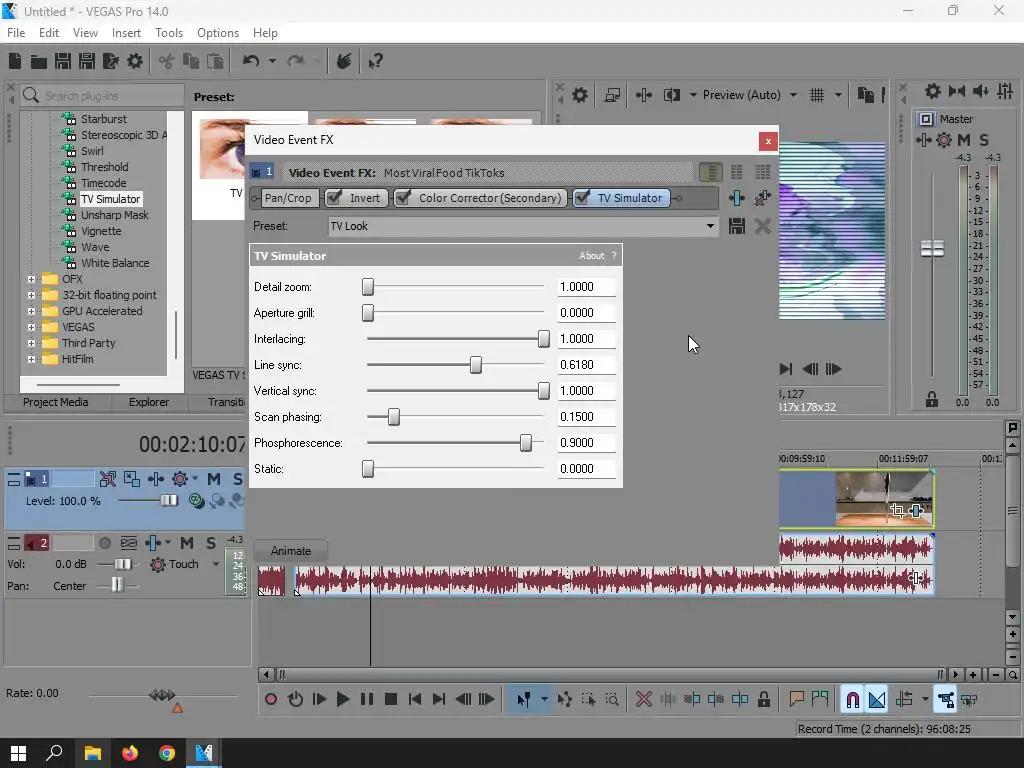
Task: Expand the GPU Accelerated folder
Action: [31, 312]
